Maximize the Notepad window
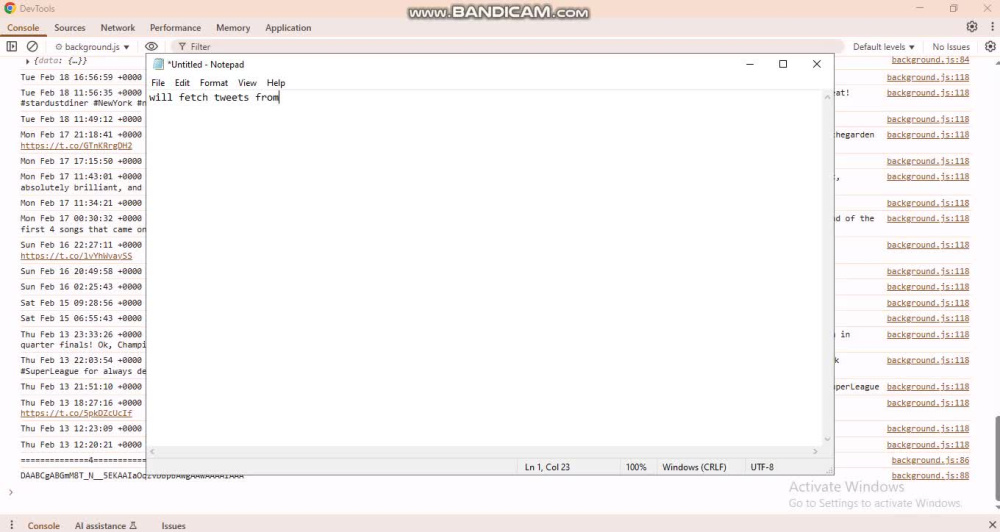 (x=783, y=64)
